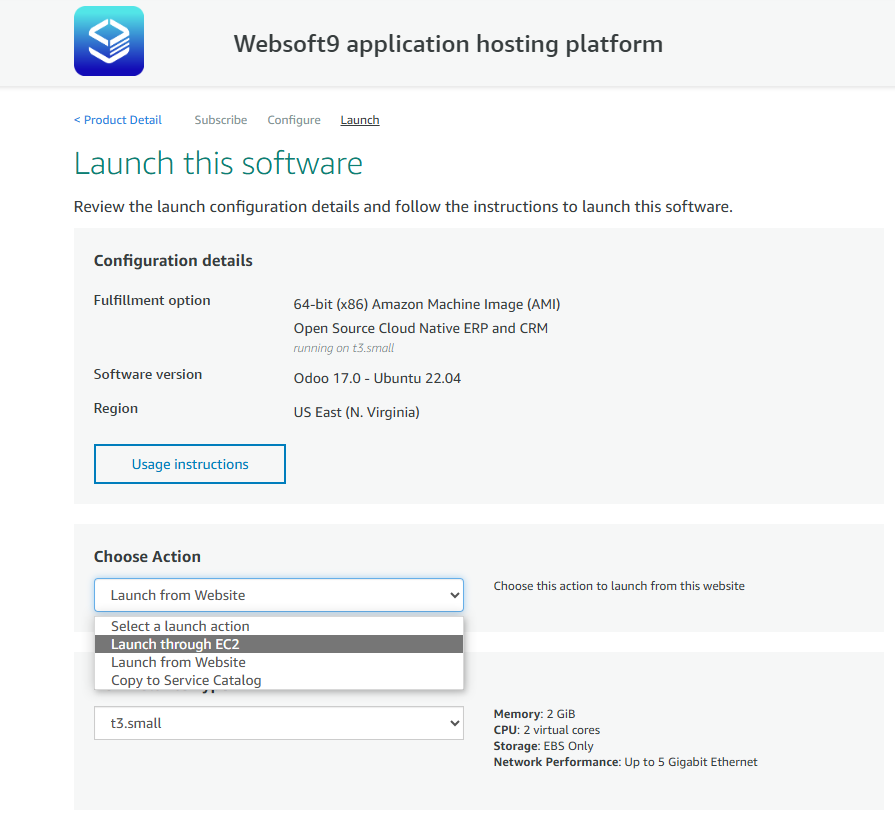Click the "Launch this software" heading
Viewport: 895px width, 819px height.
click(x=218, y=163)
